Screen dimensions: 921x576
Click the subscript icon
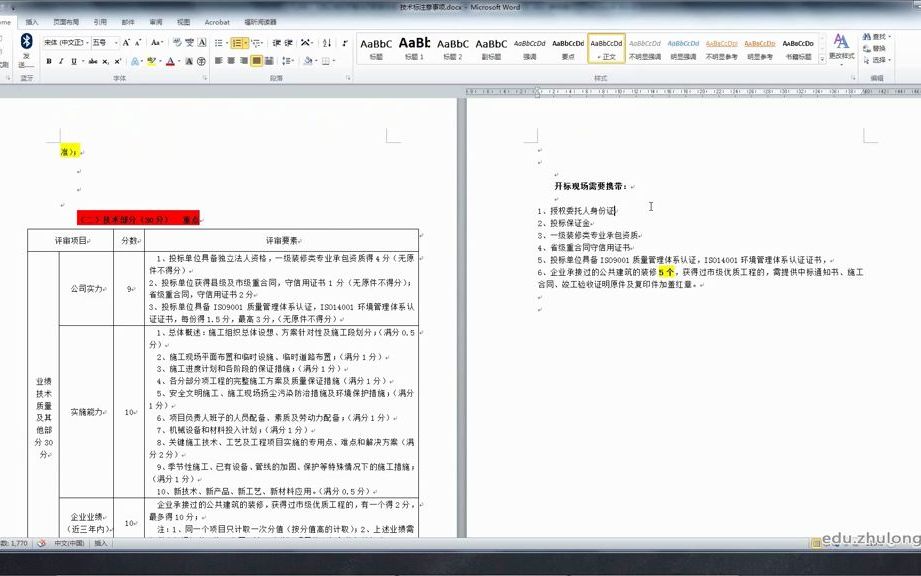[106, 61]
